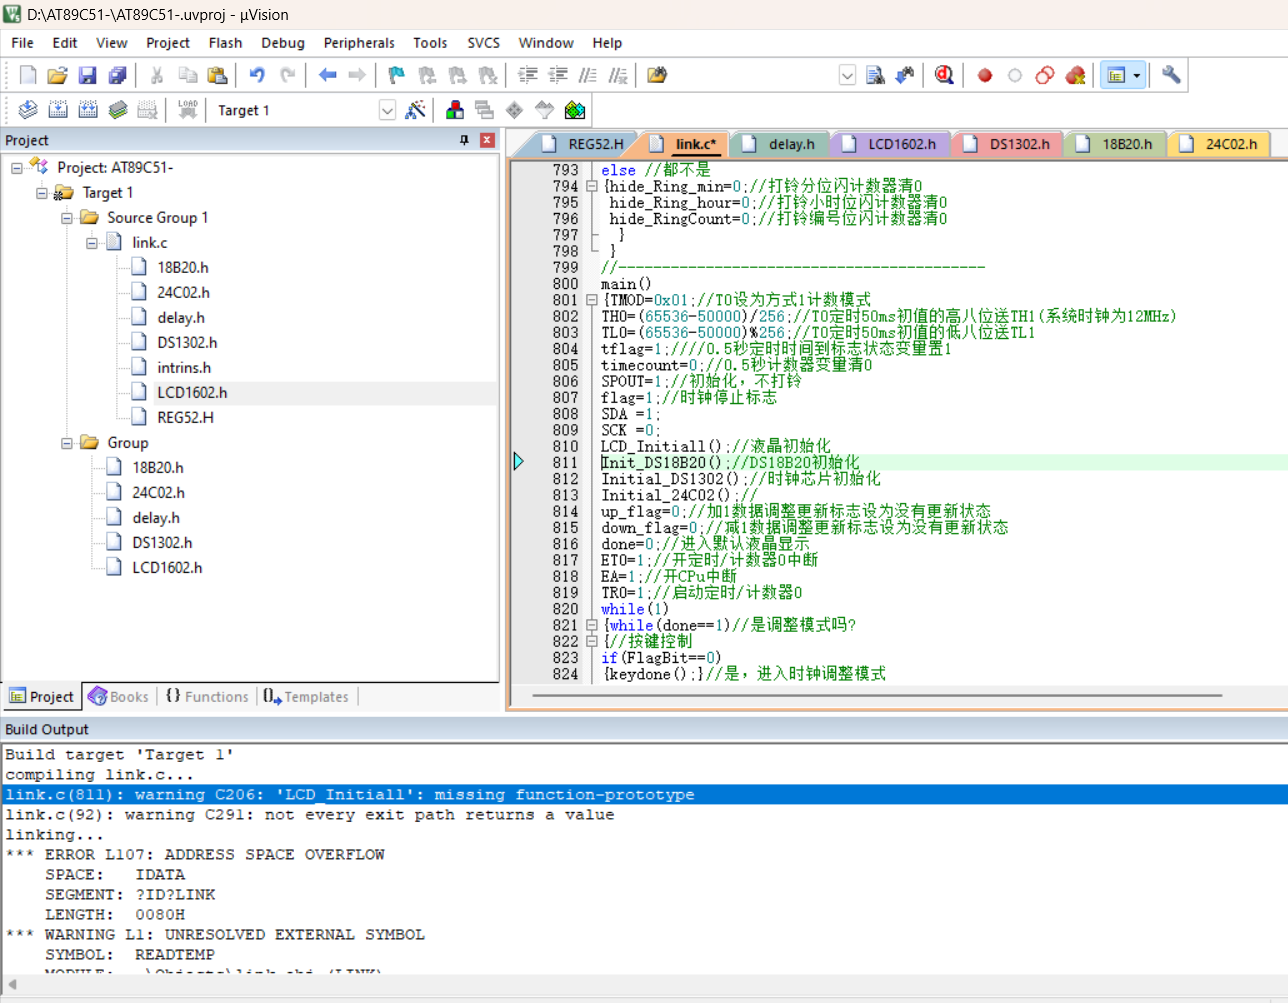
Task: Open the Debug menu
Action: coord(283,43)
